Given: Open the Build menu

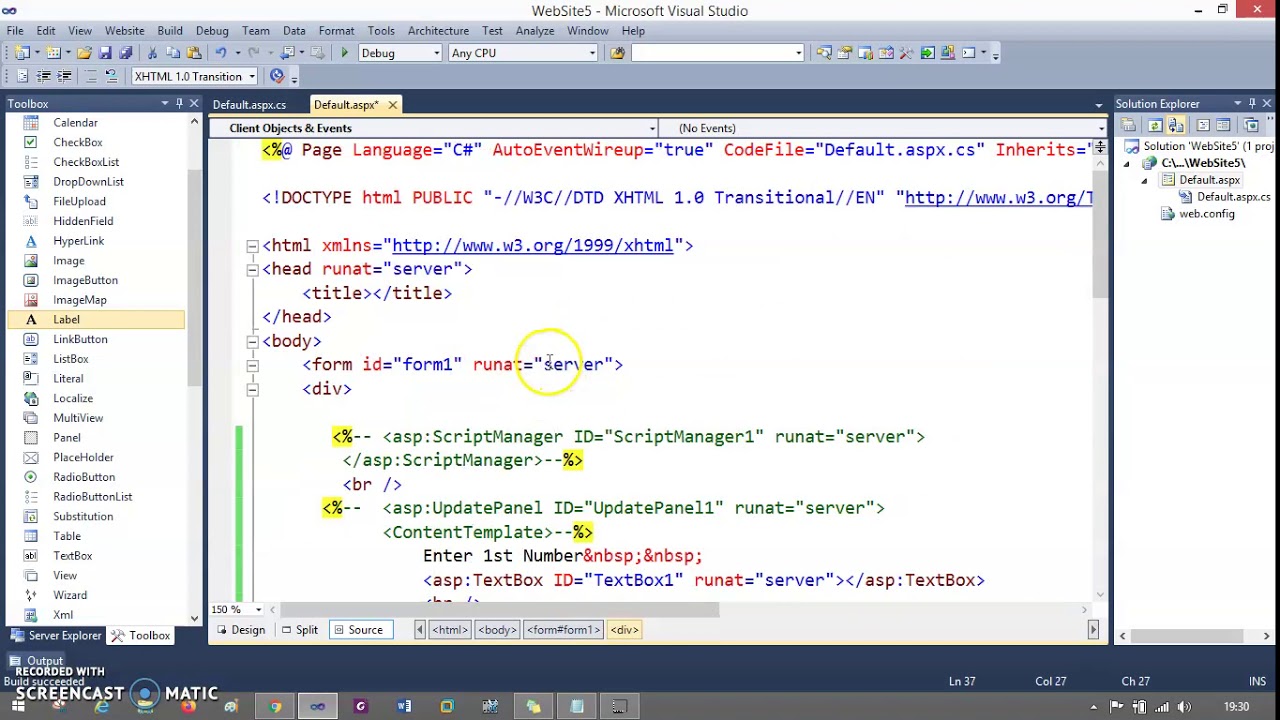Looking at the screenshot, I should click(170, 31).
